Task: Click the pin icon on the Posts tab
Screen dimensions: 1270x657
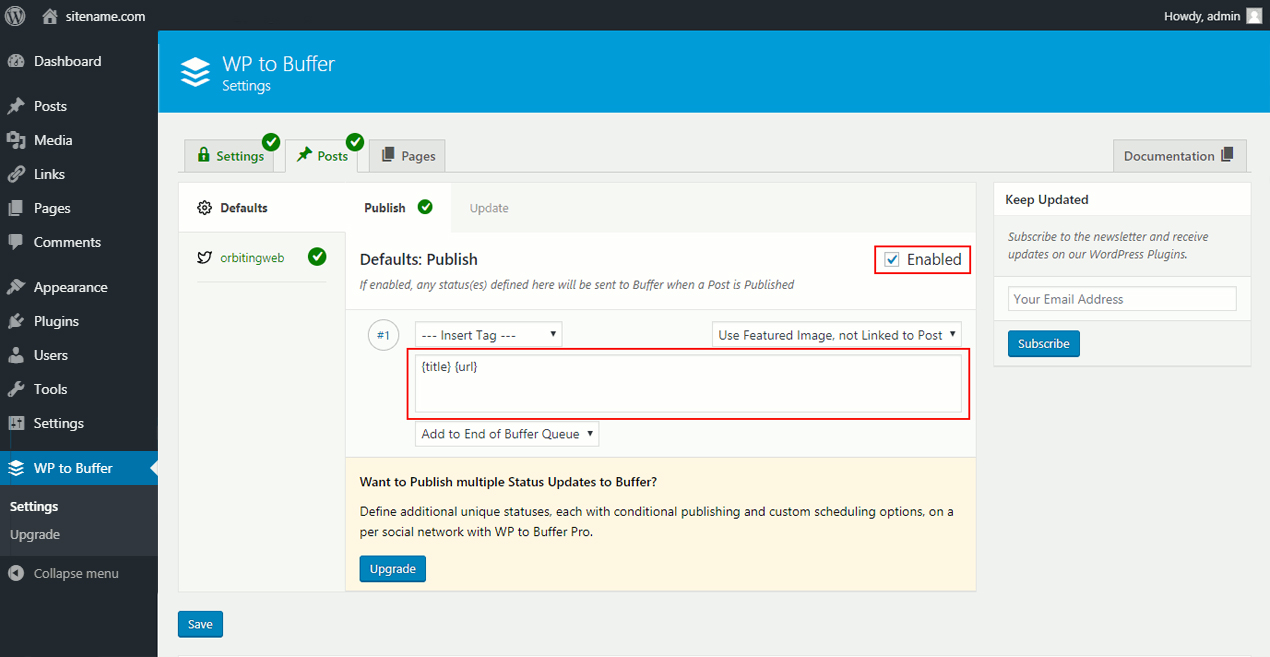Action: [304, 155]
